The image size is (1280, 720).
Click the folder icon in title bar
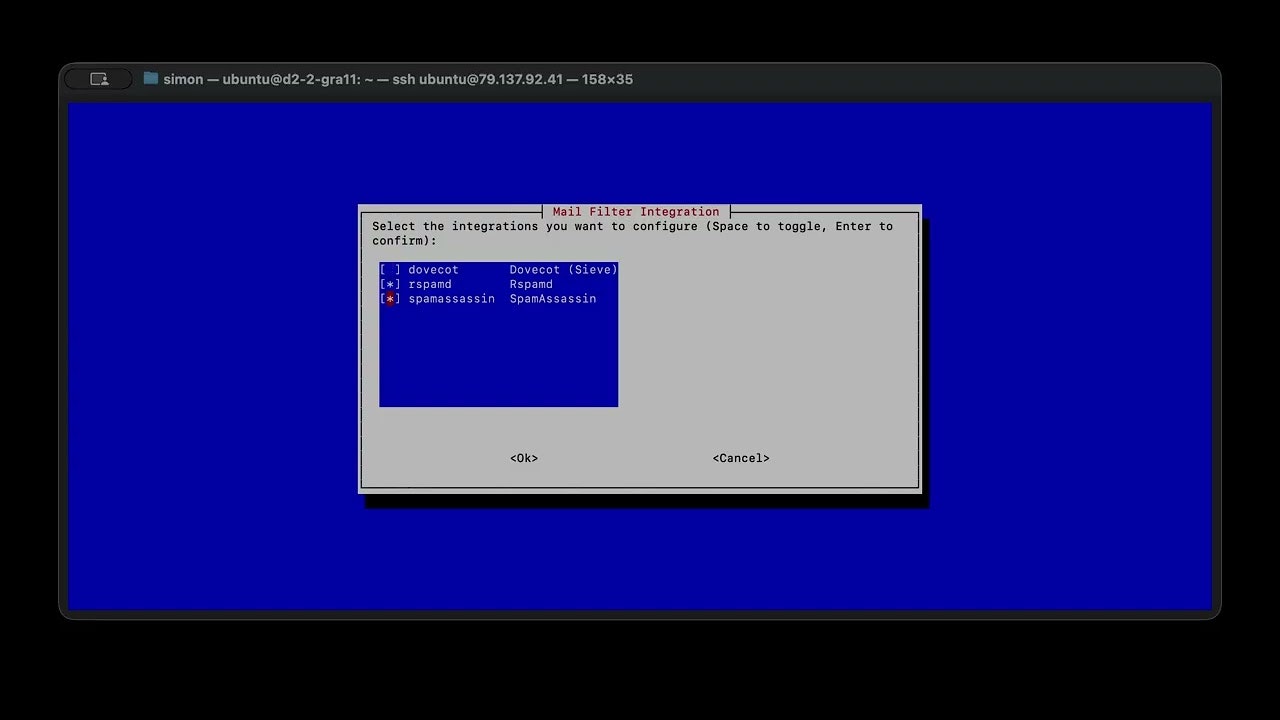(151, 78)
